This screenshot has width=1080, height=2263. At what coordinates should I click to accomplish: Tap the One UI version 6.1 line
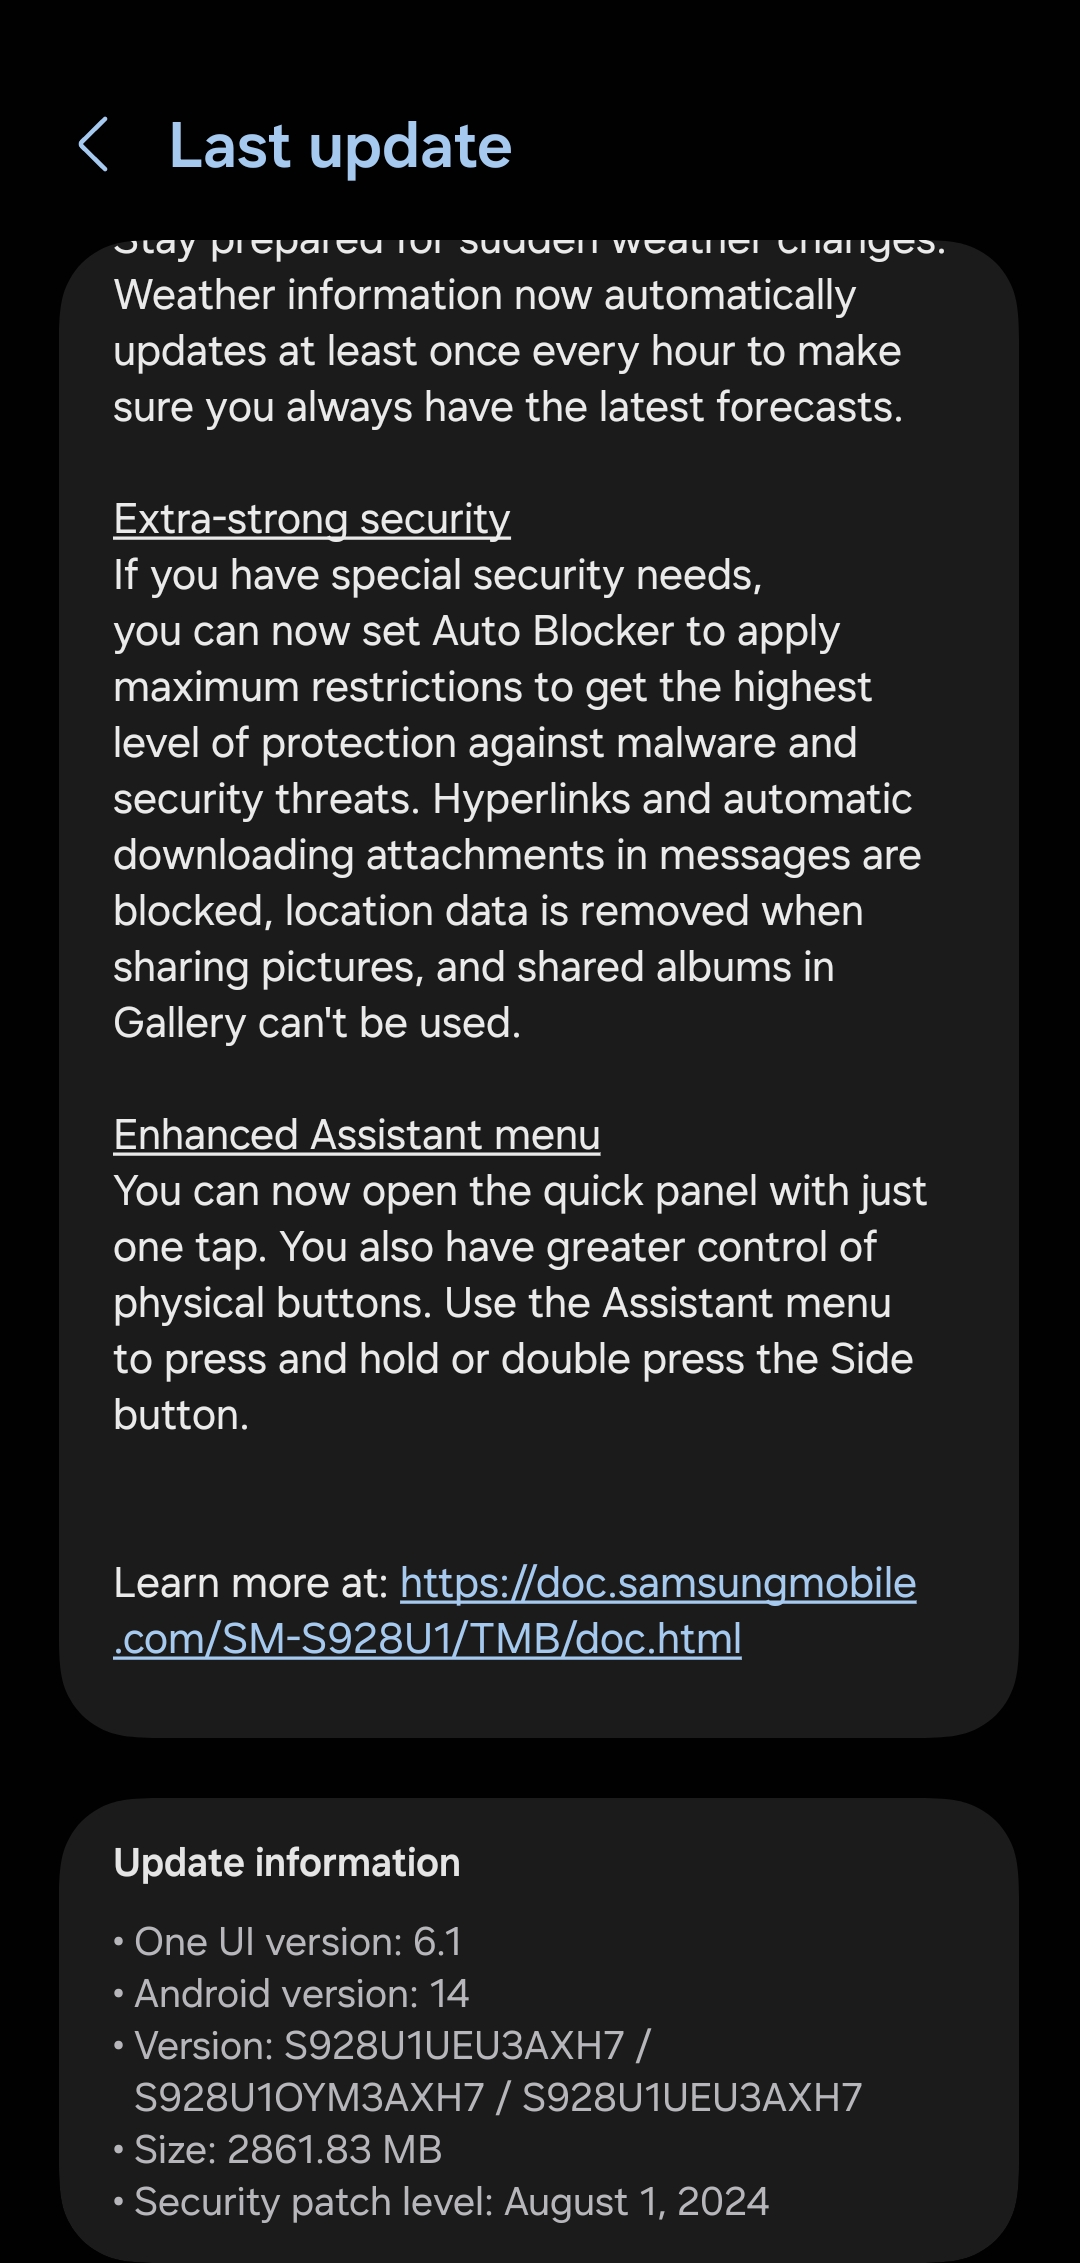click(x=288, y=1941)
